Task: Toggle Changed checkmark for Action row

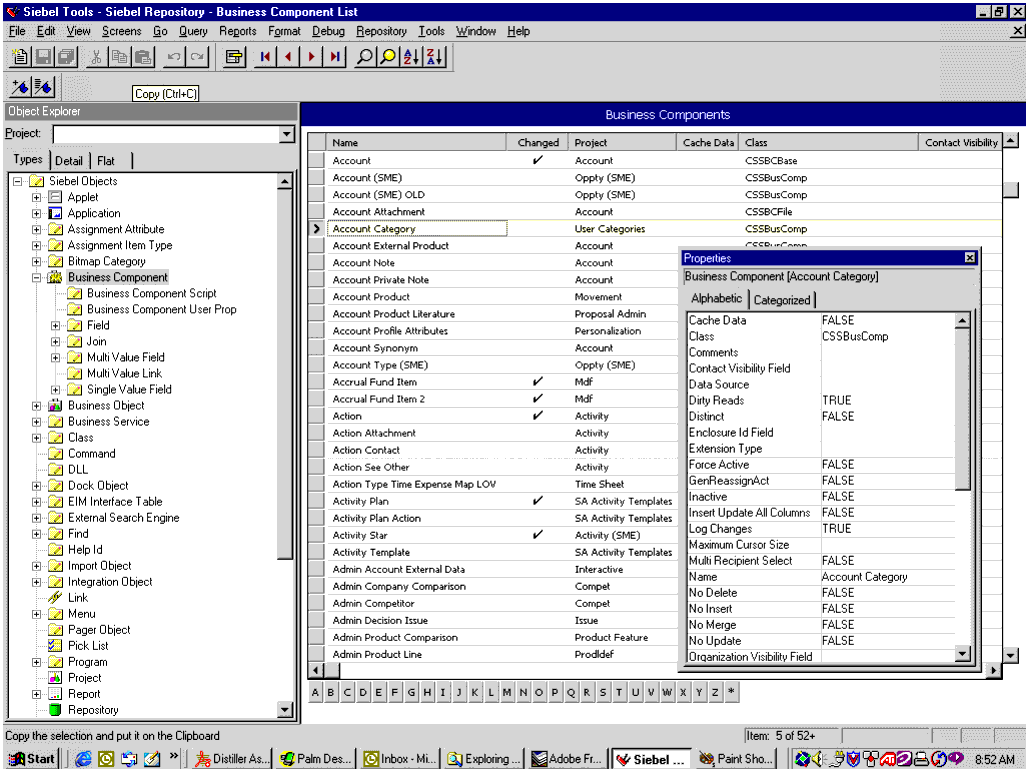Action: [538, 416]
